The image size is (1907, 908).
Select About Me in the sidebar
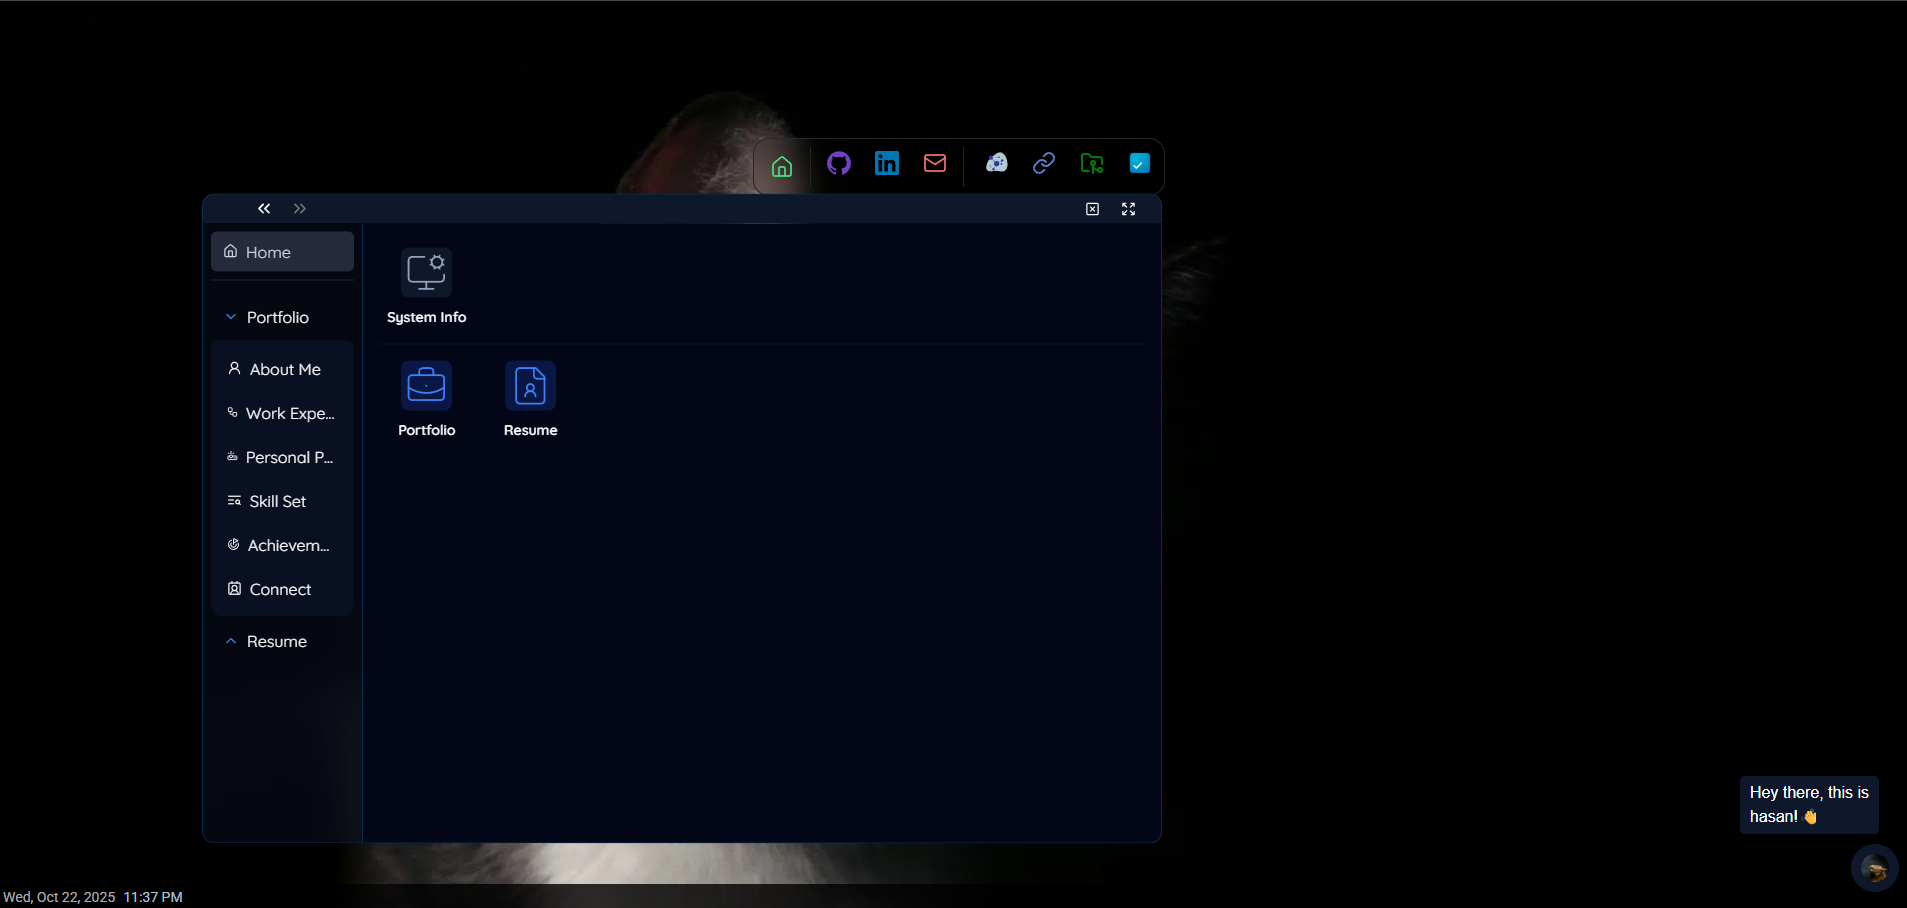pyautogui.click(x=284, y=369)
